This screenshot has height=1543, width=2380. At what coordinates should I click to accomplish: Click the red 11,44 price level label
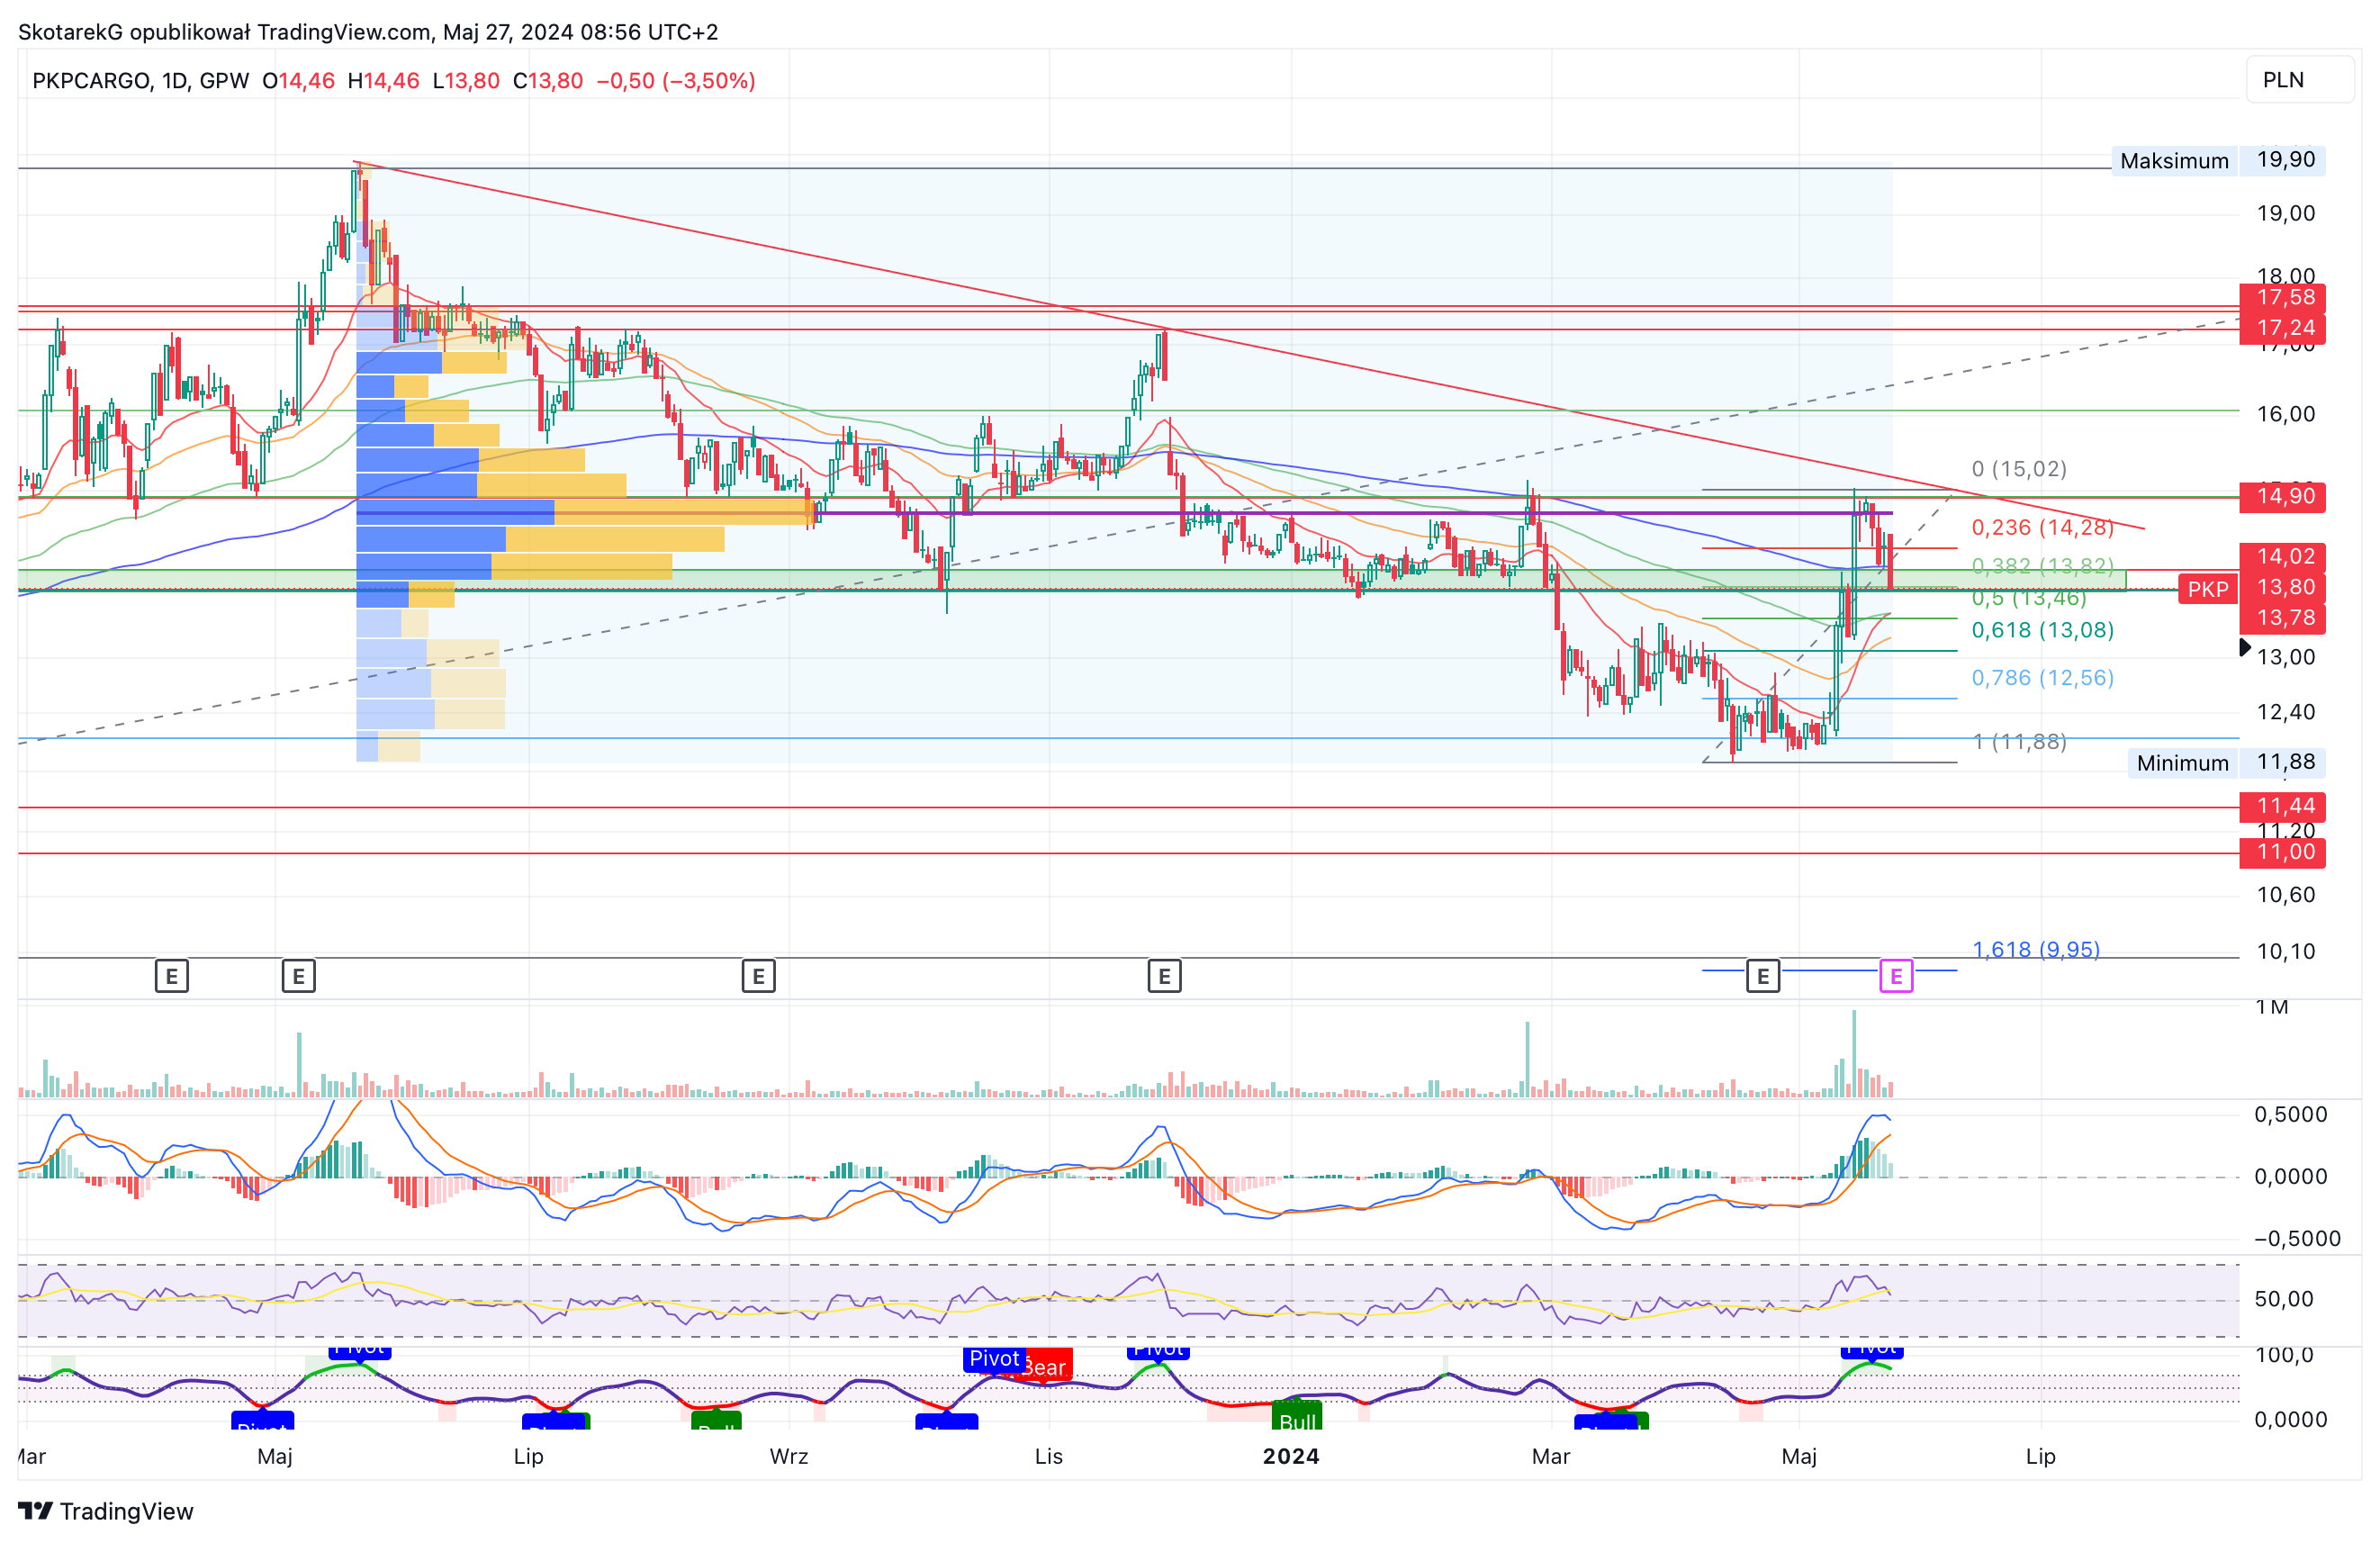click(2283, 806)
